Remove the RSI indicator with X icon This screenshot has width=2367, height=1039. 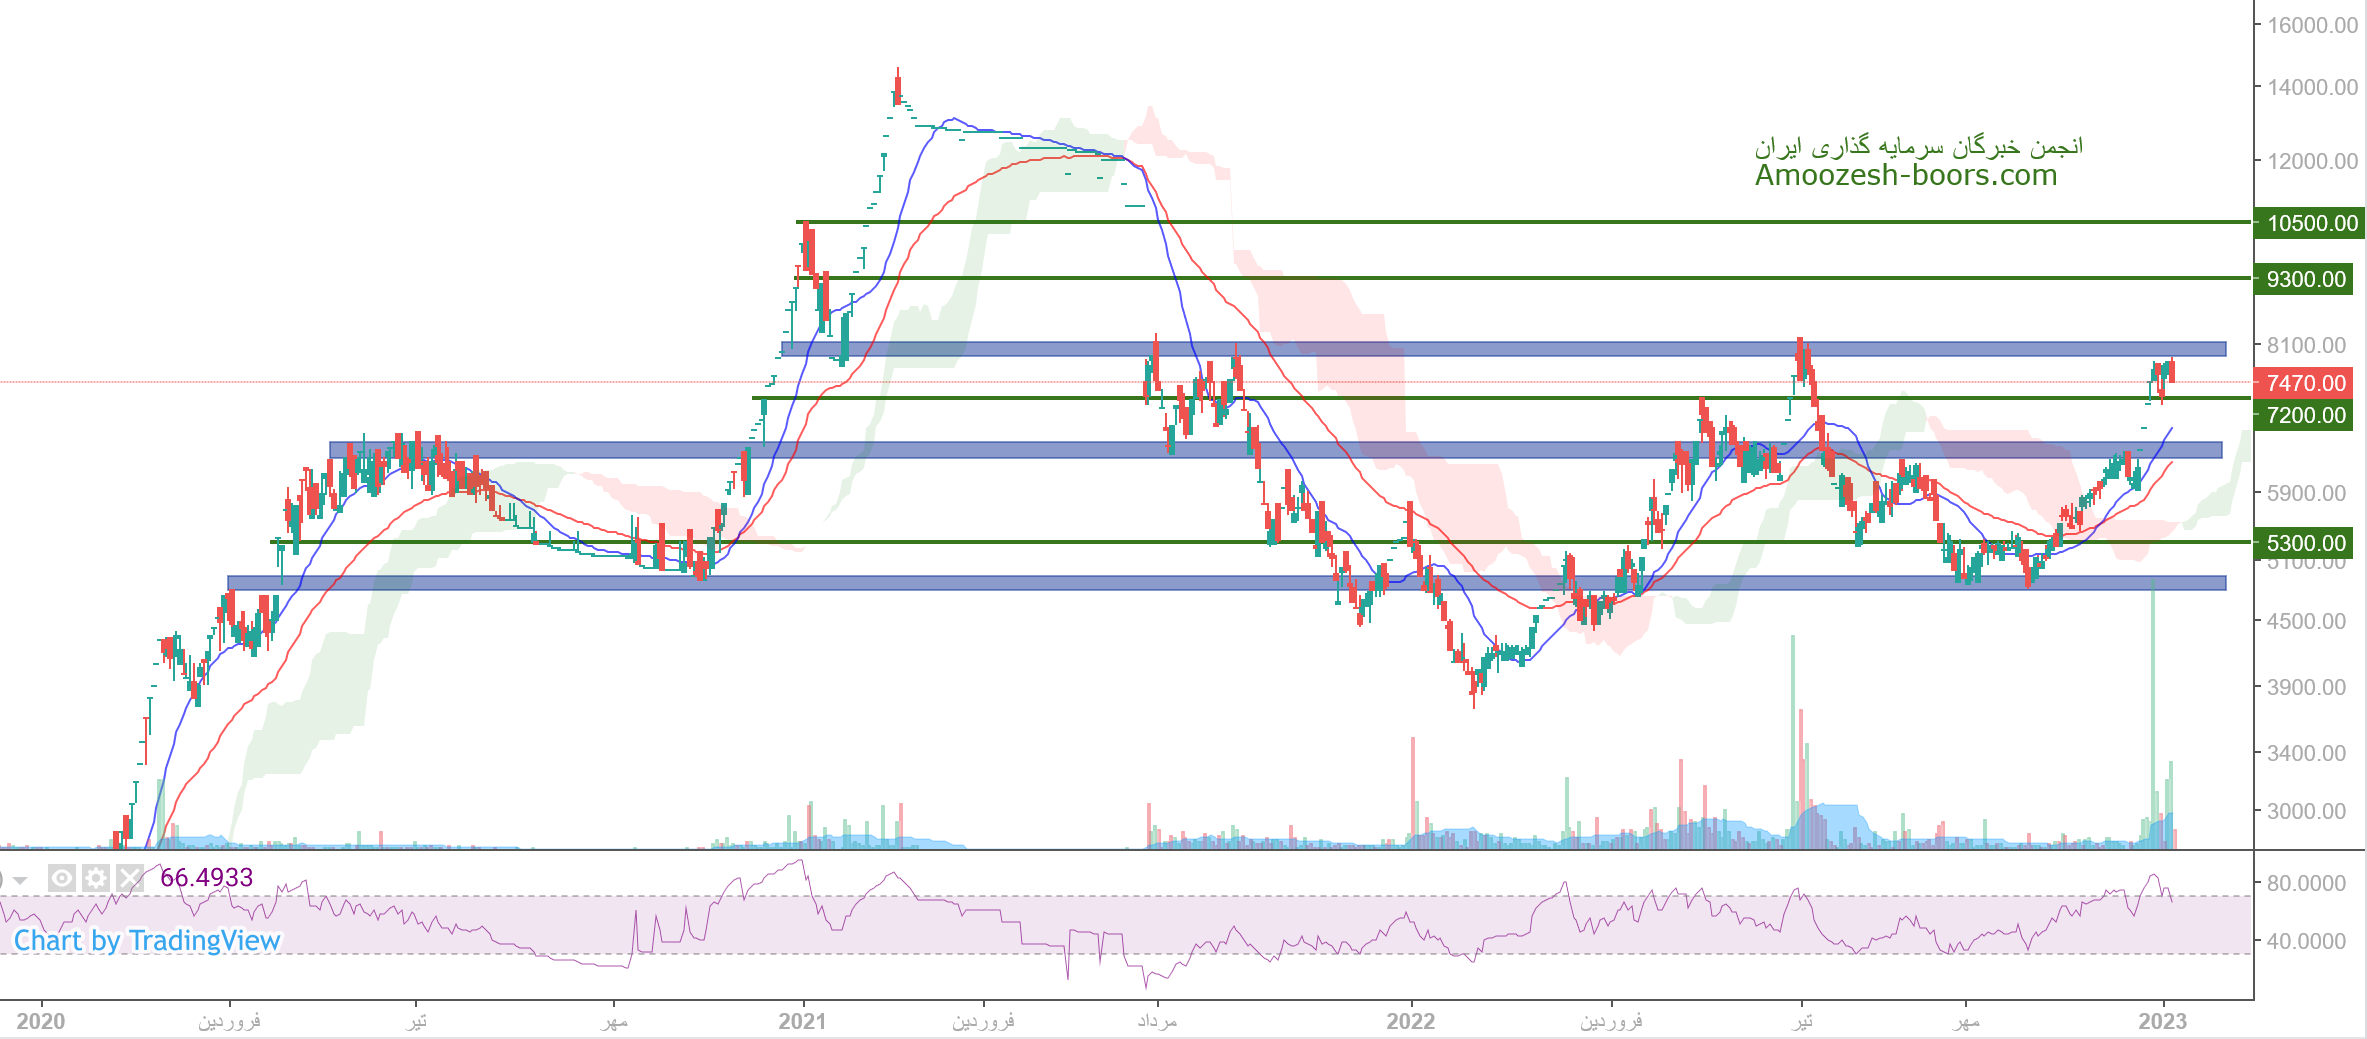click(x=129, y=878)
